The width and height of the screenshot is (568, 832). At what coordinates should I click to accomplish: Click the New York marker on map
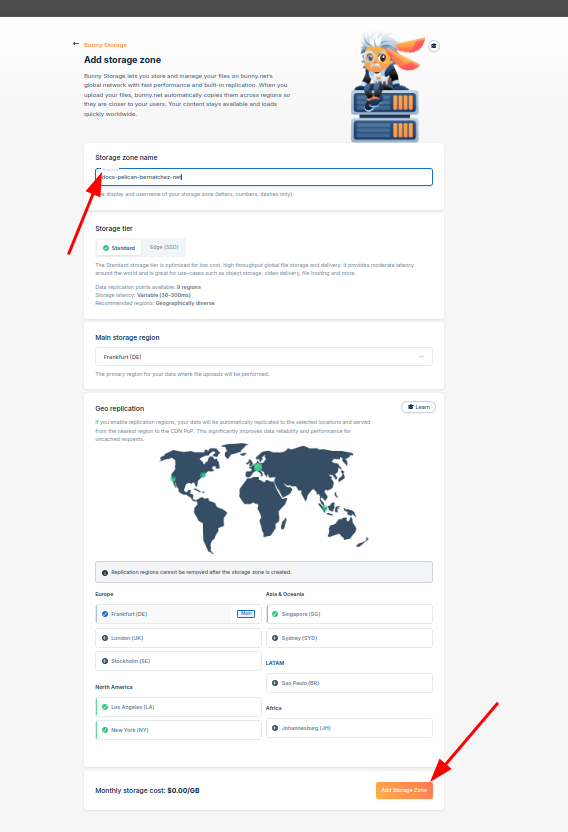tap(203, 475)
